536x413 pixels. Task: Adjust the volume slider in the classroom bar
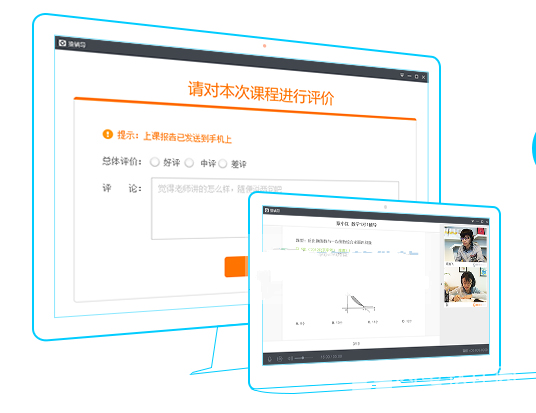tap(304, 358)
